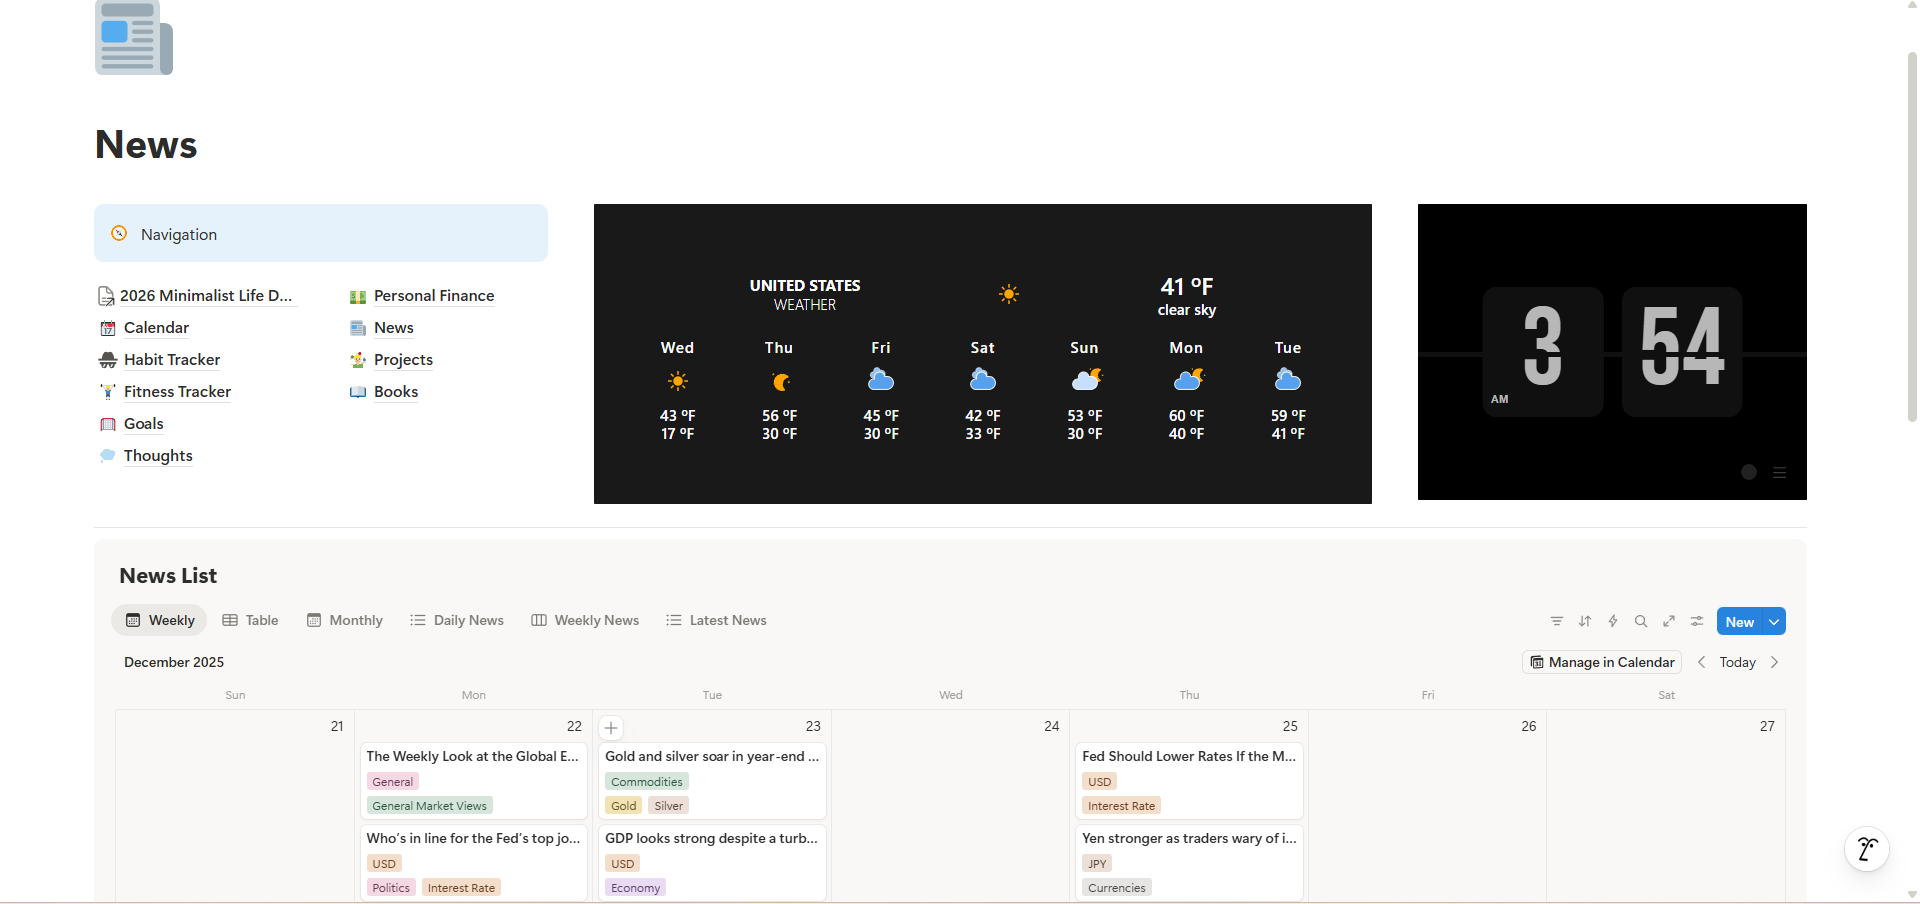Screen dimensions: 1920x904
Task: Open search with the magnifier icon in News List
Action: [x=1641, y=621]
